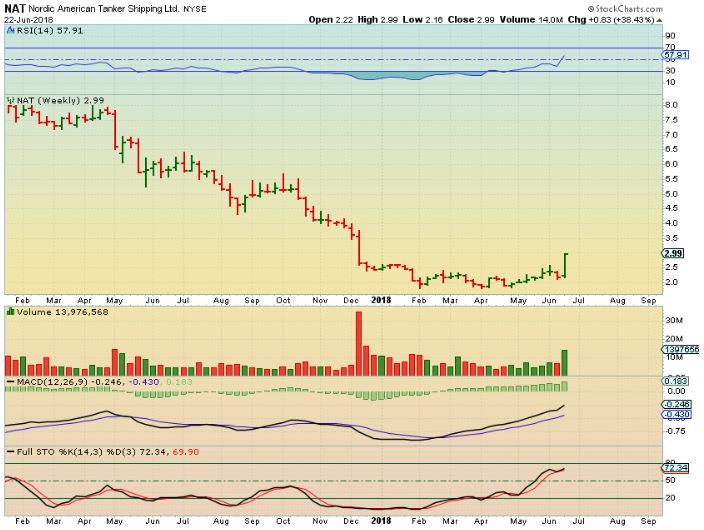Click the -0.246 MACD tag on right axis
This screenshot has width=704, height=530.
pyautogui.click(x=677, y=404)
